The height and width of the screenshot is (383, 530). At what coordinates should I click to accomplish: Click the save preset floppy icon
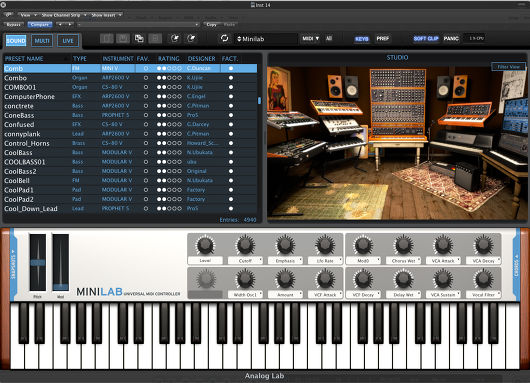pyautogui.click(x=123, y=39)
